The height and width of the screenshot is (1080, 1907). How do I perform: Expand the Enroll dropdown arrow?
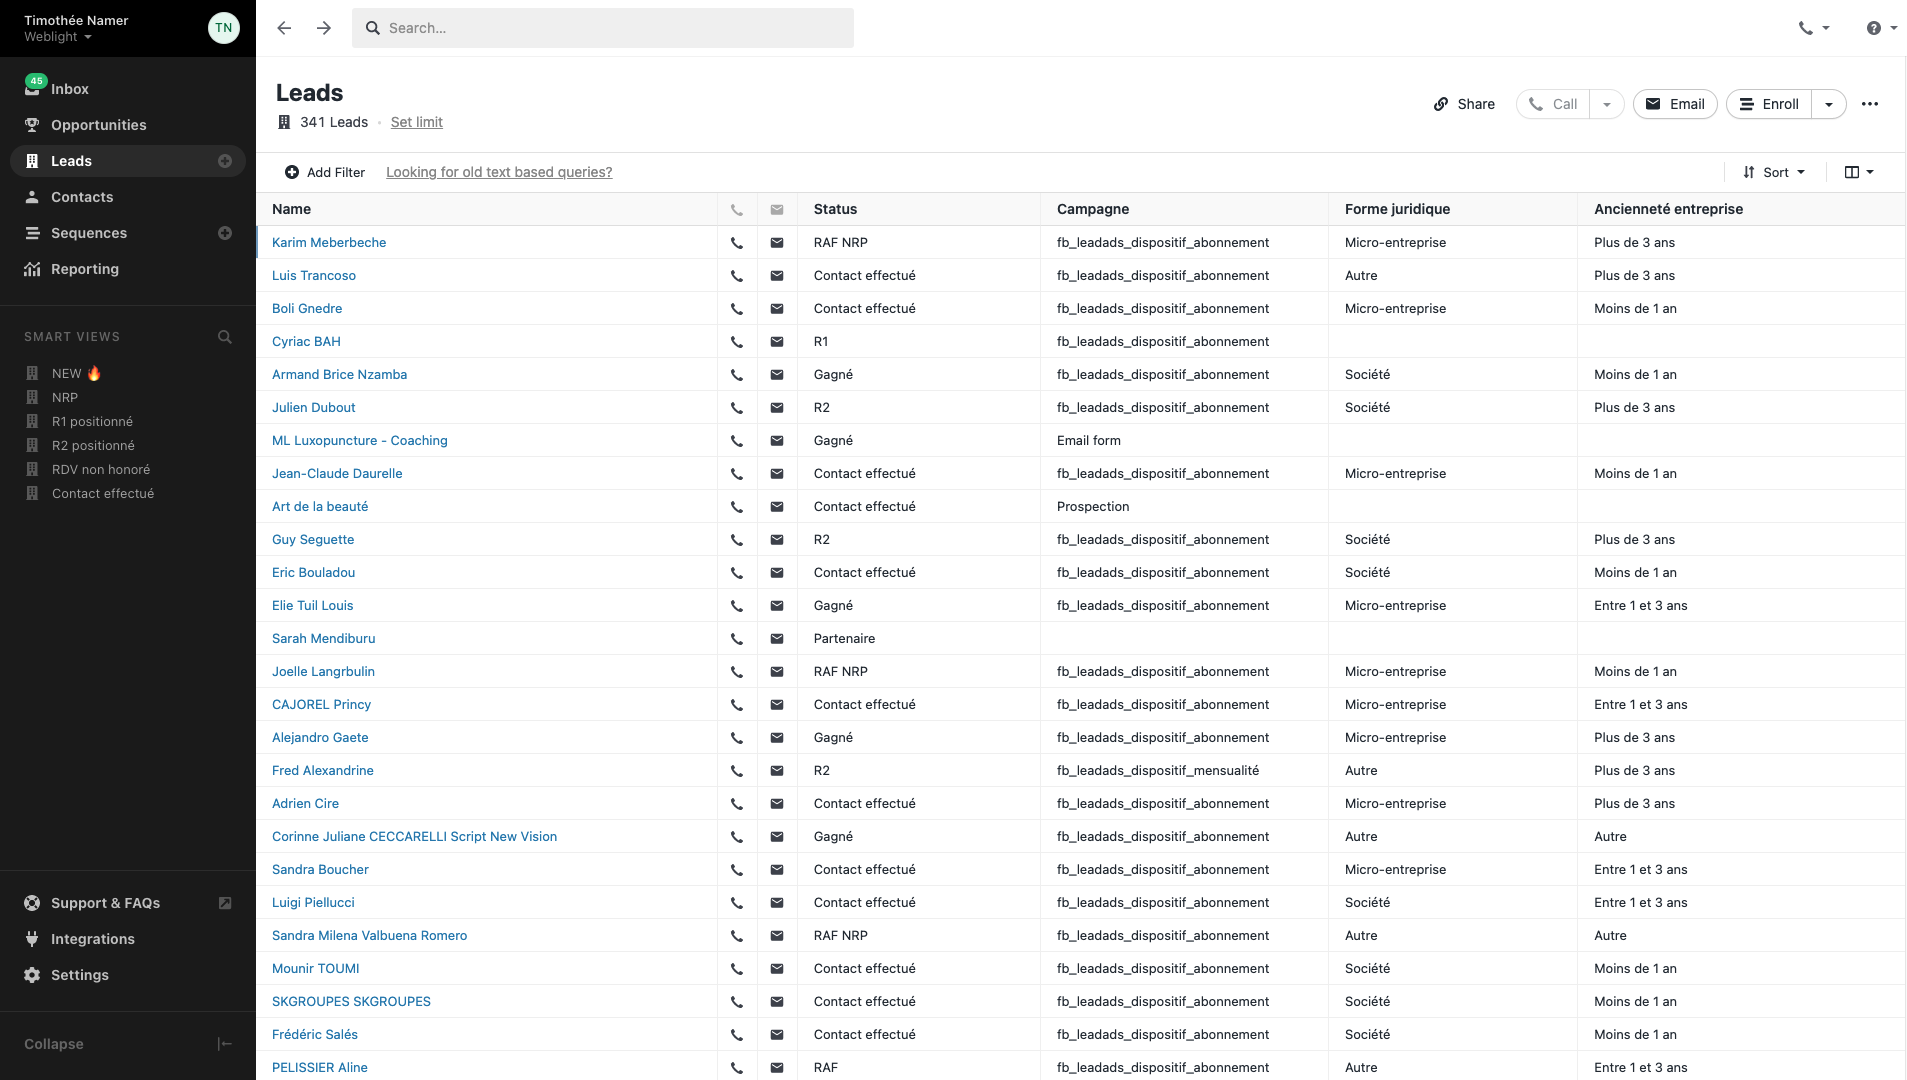pos(1829,104)
